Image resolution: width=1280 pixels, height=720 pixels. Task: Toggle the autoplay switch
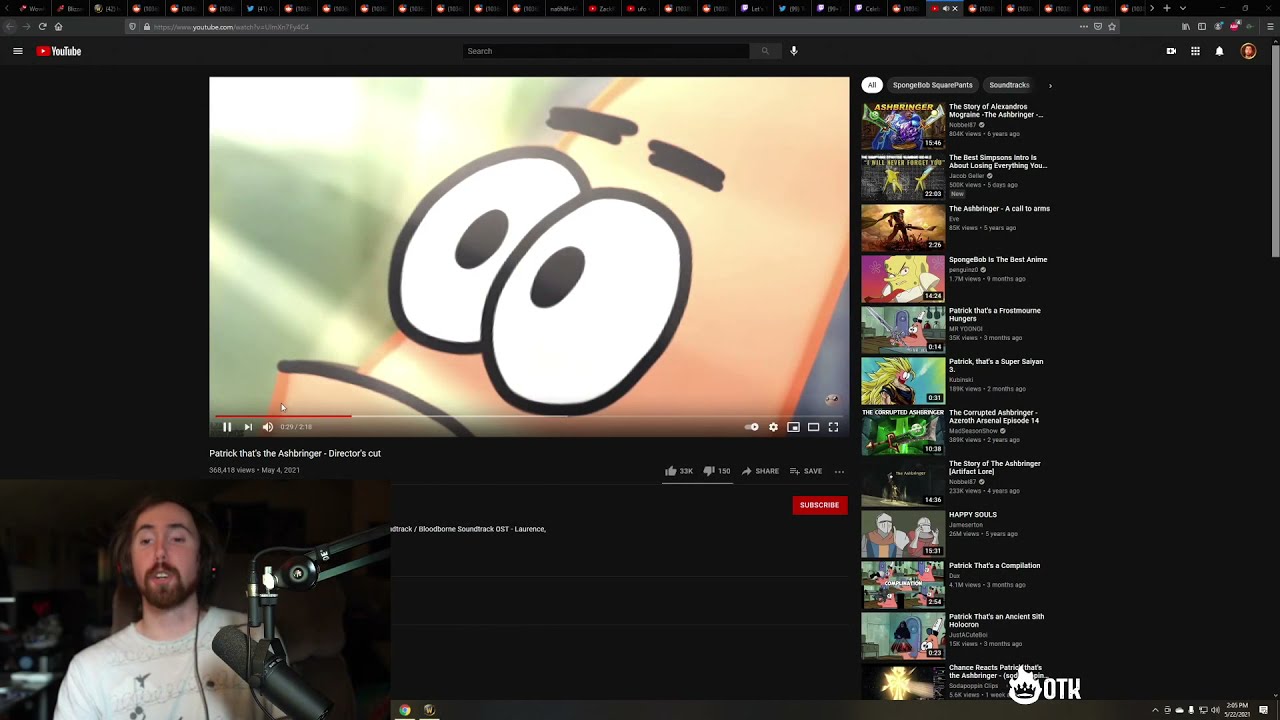tap(751, 427)
